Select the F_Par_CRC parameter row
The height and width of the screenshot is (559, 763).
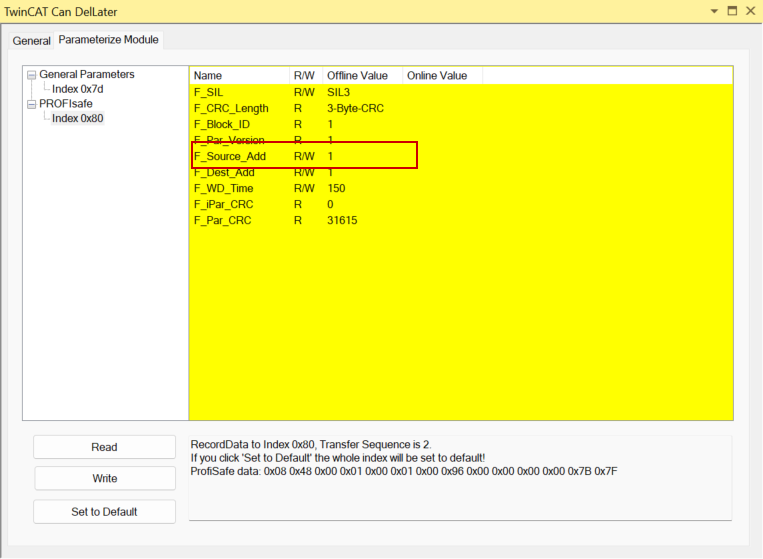[x=461, y=220]
